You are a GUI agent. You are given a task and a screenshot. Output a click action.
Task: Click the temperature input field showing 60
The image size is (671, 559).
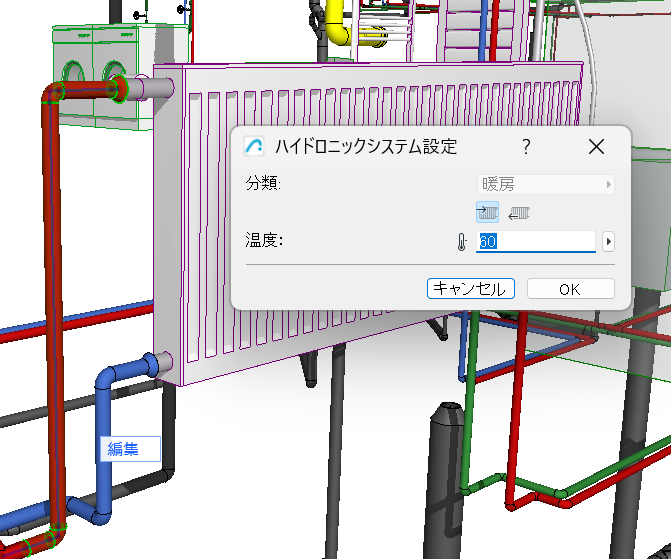point(536,242)
